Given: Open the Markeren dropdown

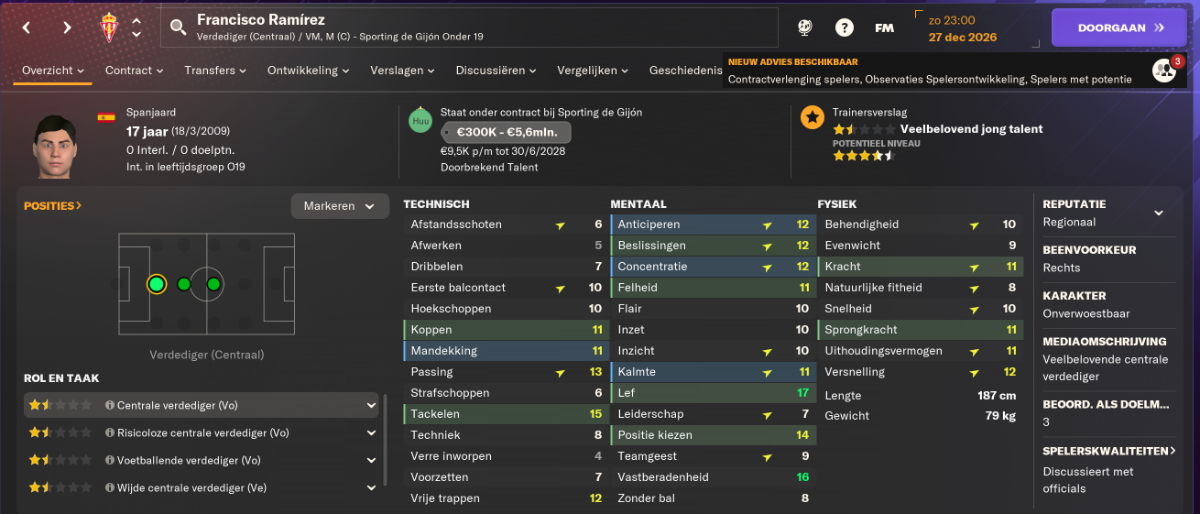Looking at the screenshot, I should pyautogui.click(x=340, y=206).
